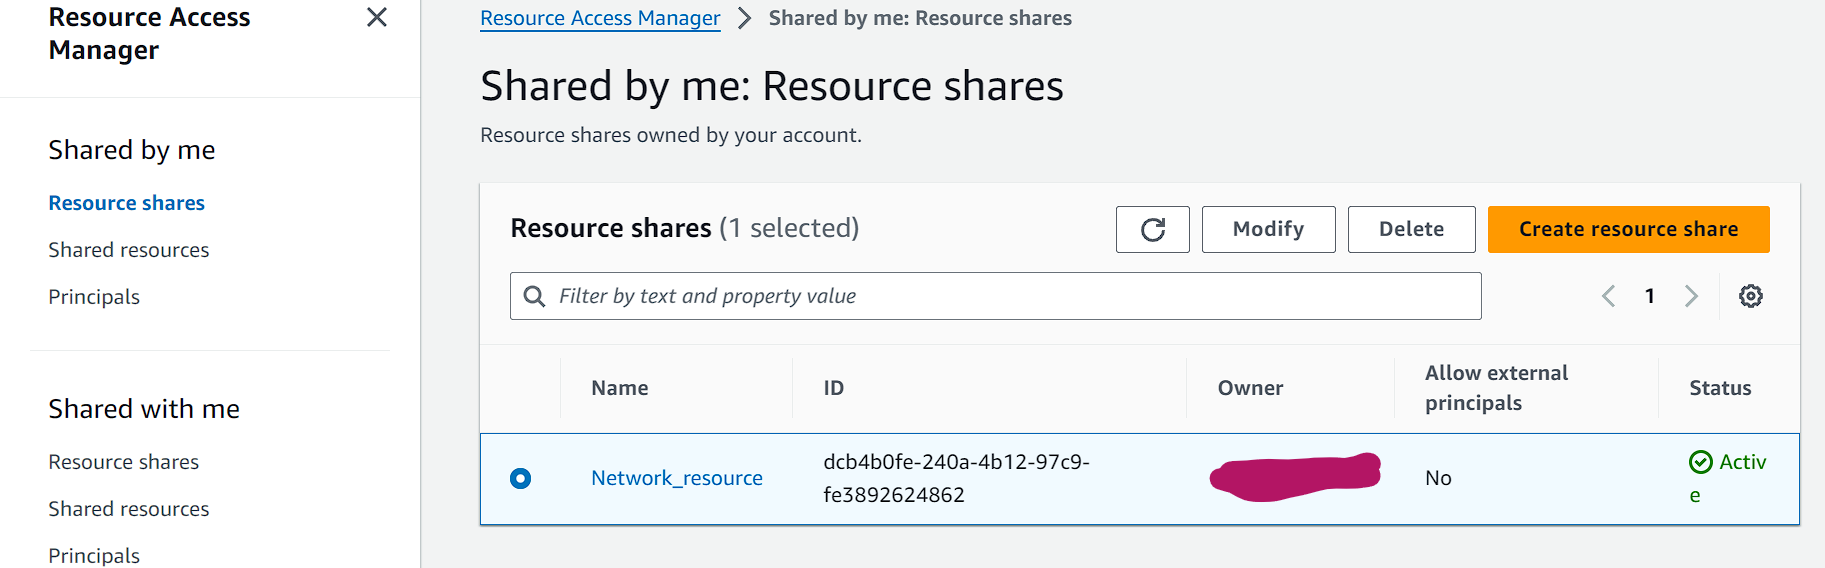Click the 'Shared by me' sidebar heading
The height and width of the screenshot is (568, 1825).
coord(132,150)
